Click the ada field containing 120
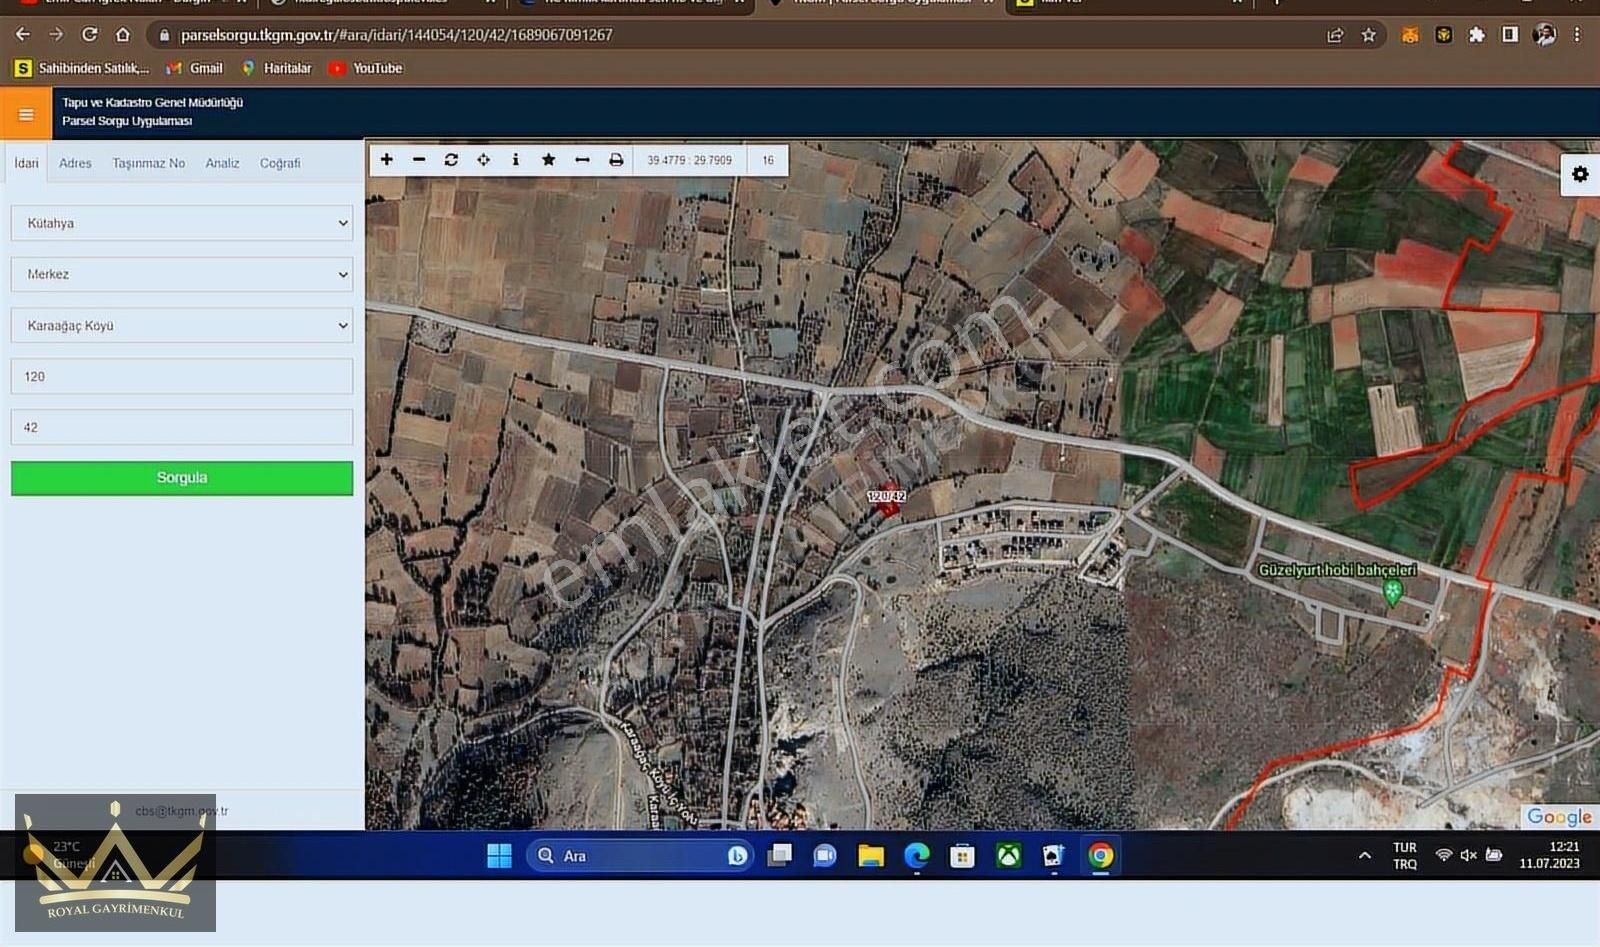1600x947 pixels. point(182,376)
